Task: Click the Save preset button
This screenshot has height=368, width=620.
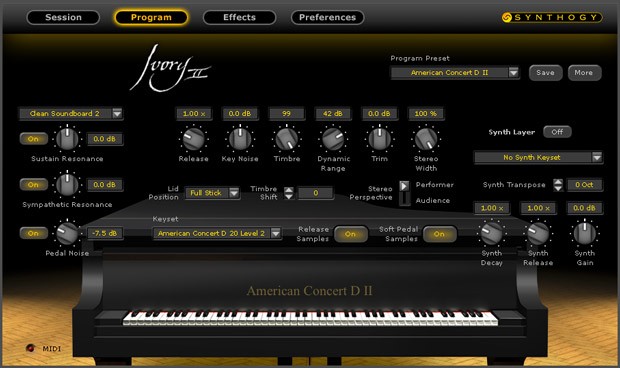Action: [545, 73]
